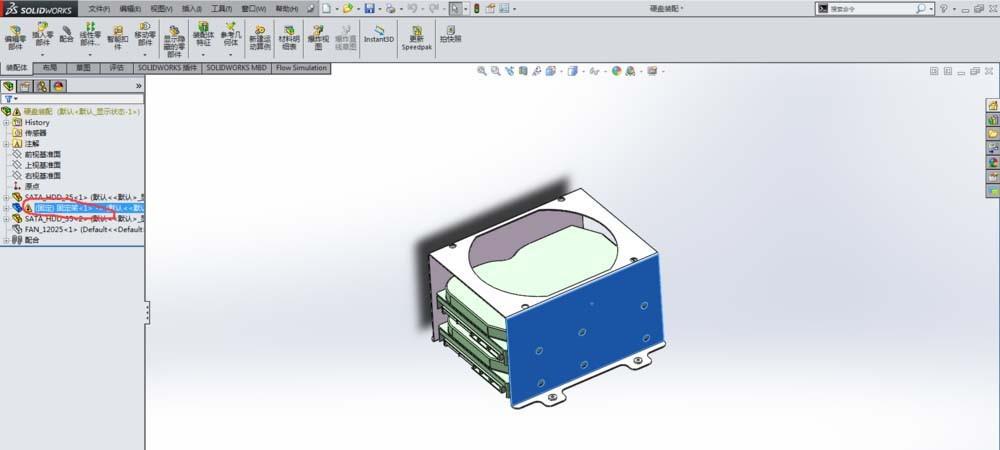This screenshot has width=1000, height=450.
Task: Click the Edit Appearance color ball icon
Action: (616, 71)
